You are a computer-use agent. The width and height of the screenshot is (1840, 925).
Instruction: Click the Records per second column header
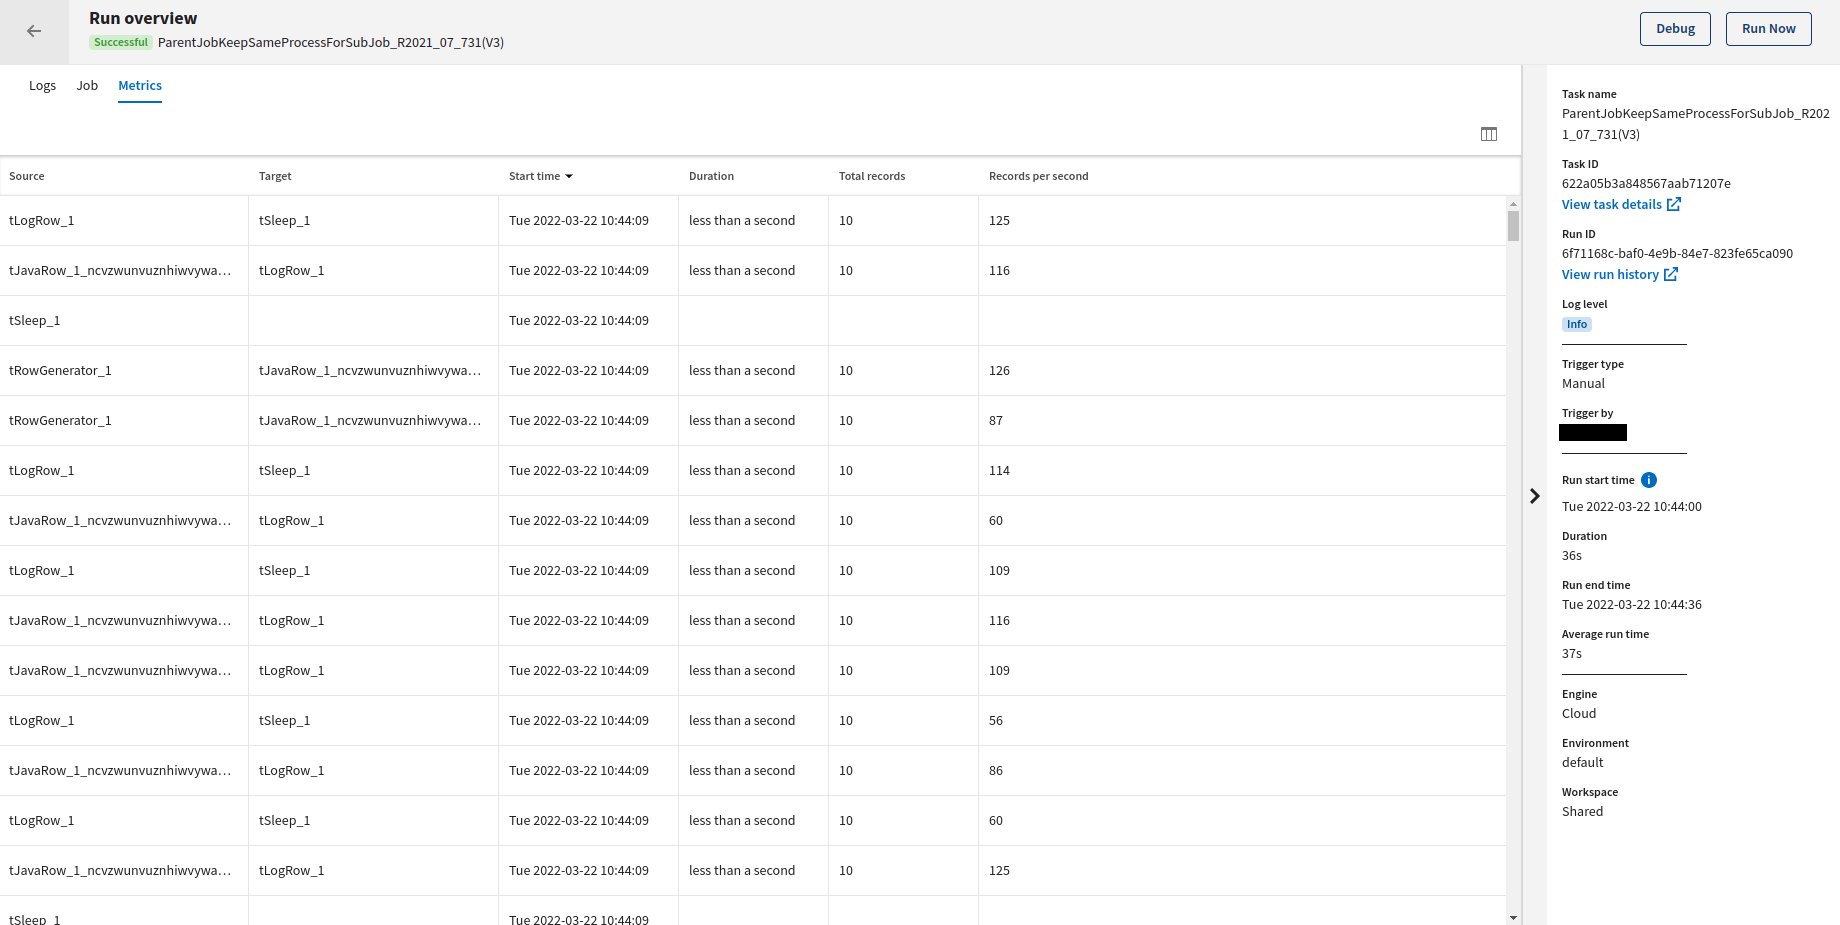click(1038, 176)
